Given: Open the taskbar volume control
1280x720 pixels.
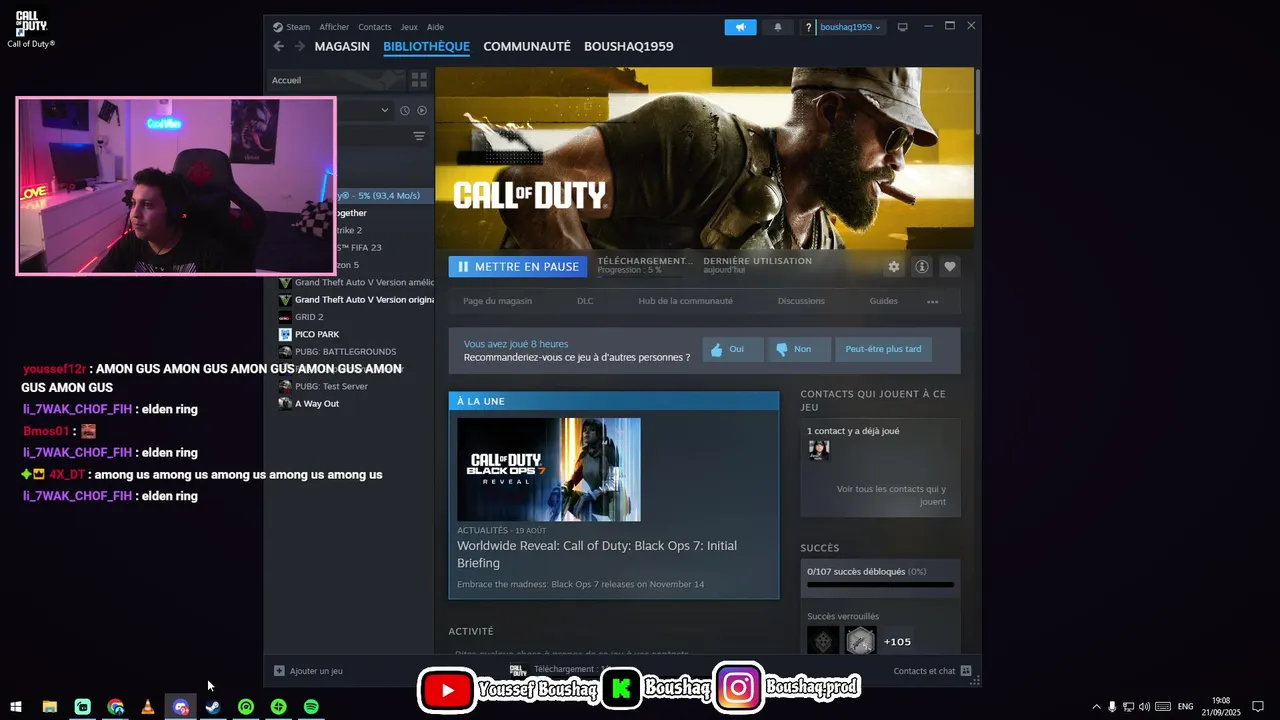Looking at the screenshot, I should coord(1144,707).
